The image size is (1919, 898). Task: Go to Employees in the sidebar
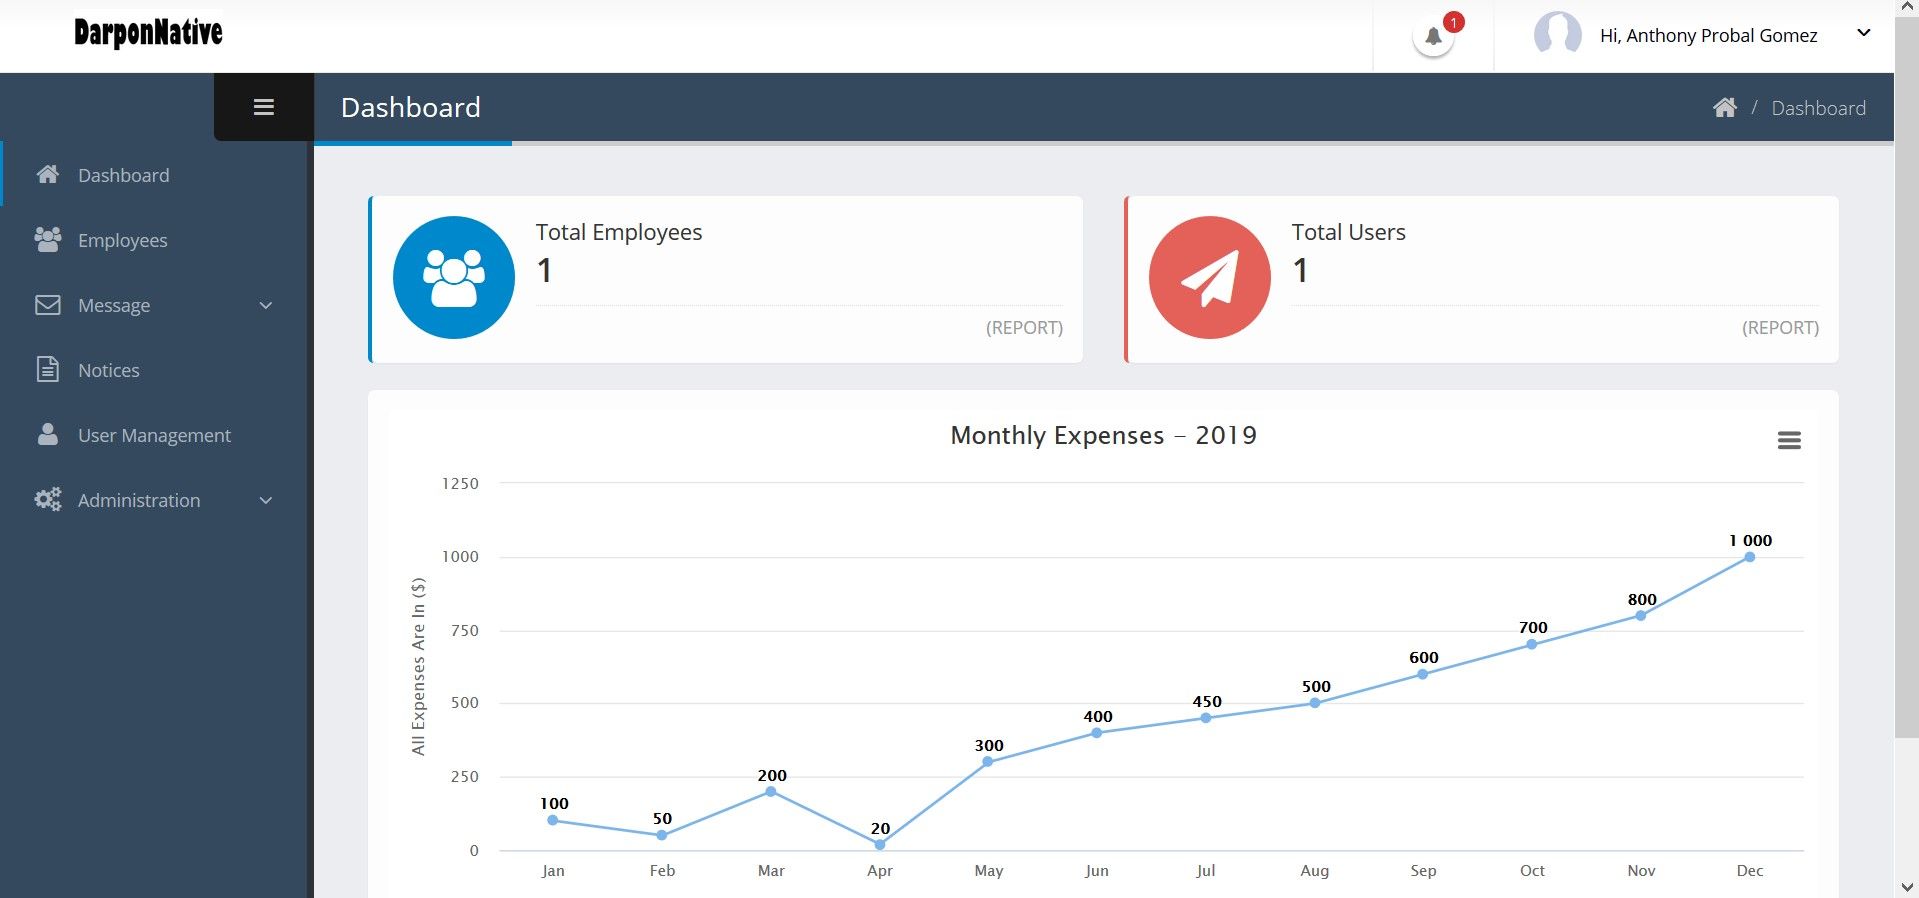click(122, 240)
